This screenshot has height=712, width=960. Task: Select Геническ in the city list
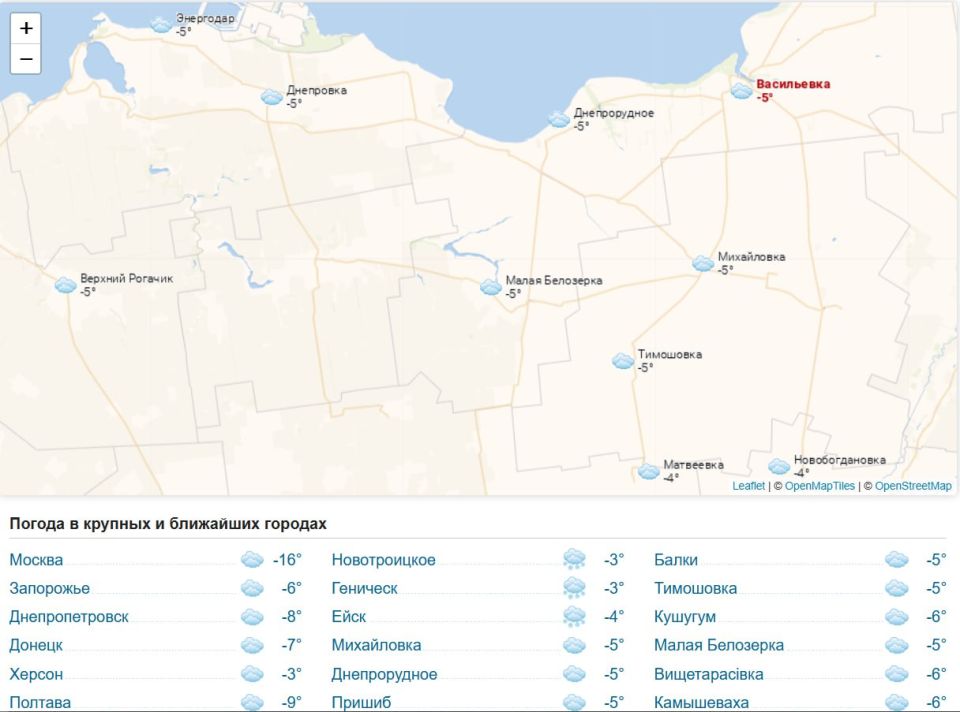point(364,589)
